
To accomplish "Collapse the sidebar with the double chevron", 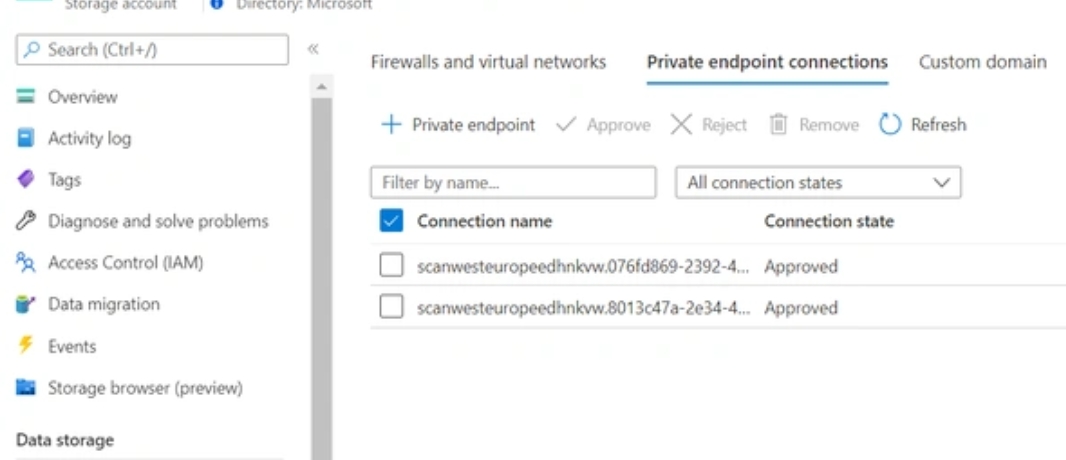I will [x=313, y=49].
